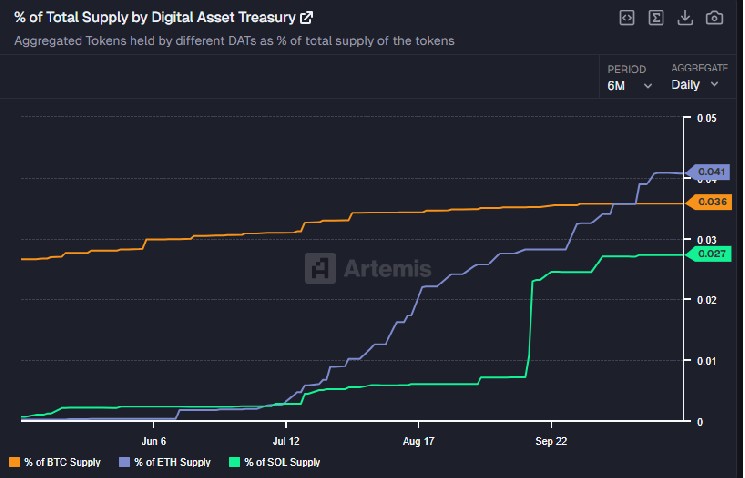745x478 pixels.
Task: Click the orange BTC legend color swatch
Action: (14, 462)
